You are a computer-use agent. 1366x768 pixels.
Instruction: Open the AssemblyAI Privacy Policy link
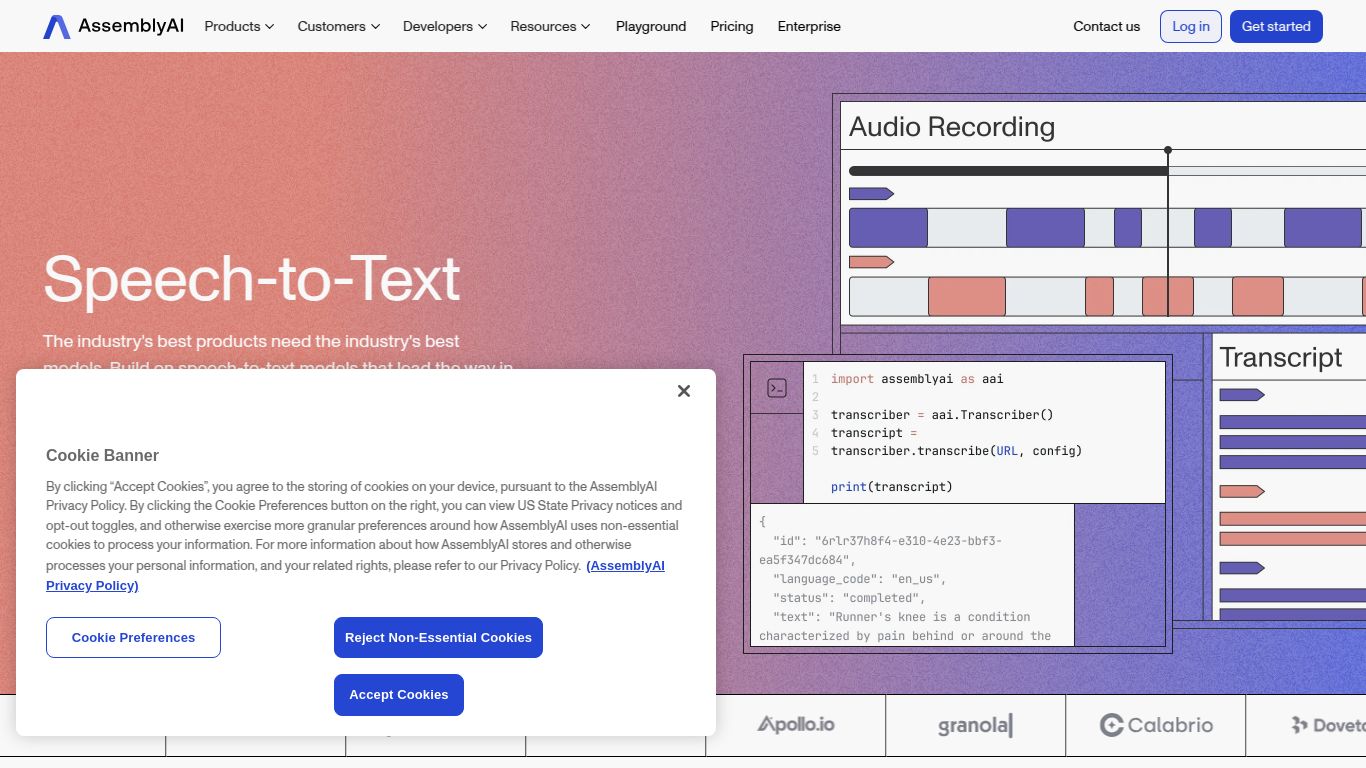(x=625, y=565)
